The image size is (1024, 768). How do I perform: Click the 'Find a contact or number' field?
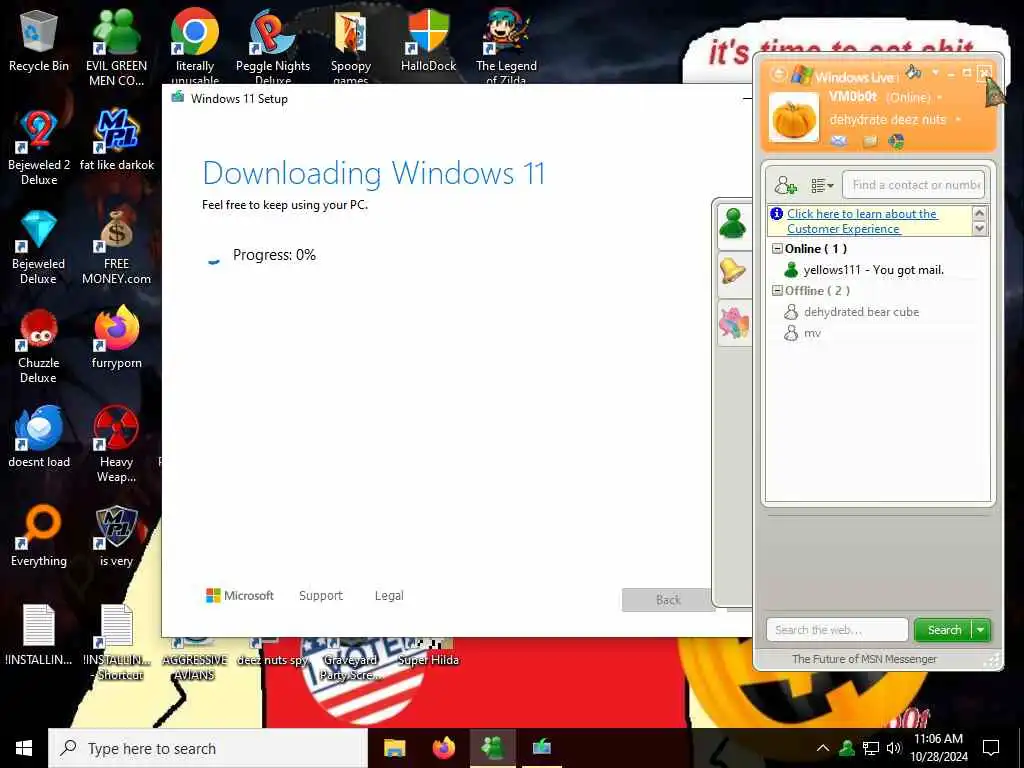(914, 185)
